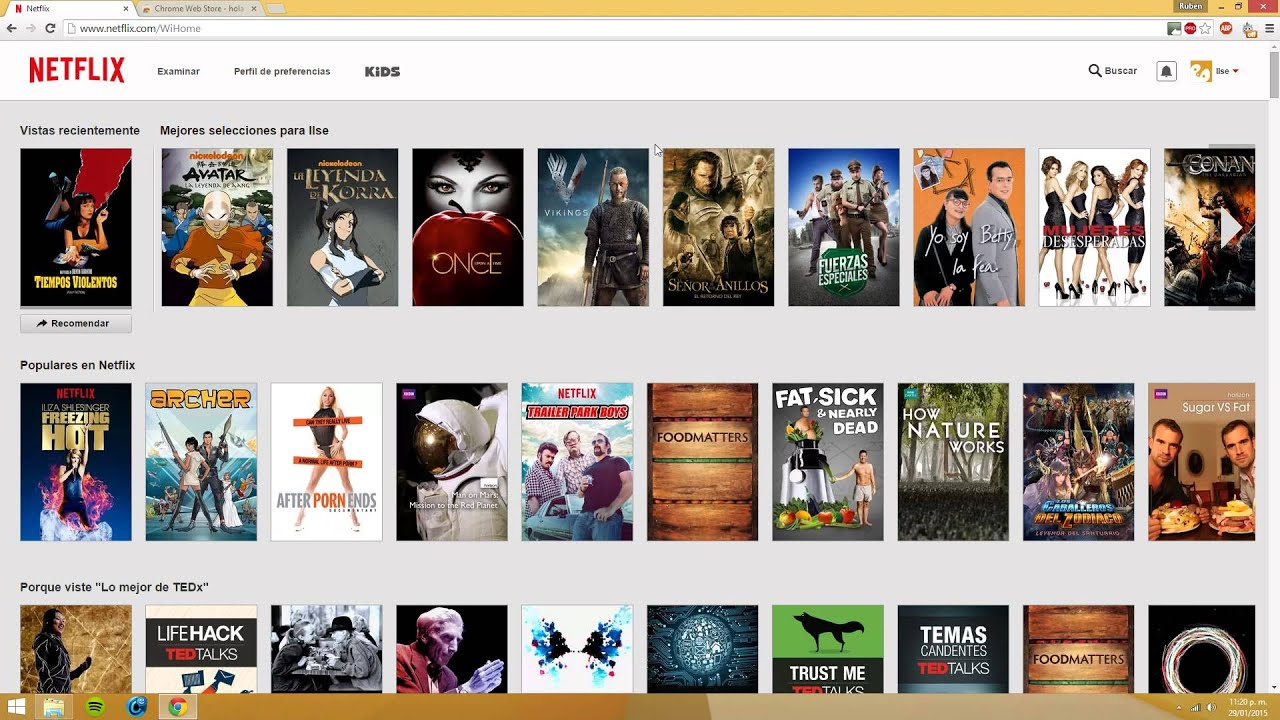
Task: Open La Leyenda de Korra poster
Action: pyautogui.click(x=342, y=228)
